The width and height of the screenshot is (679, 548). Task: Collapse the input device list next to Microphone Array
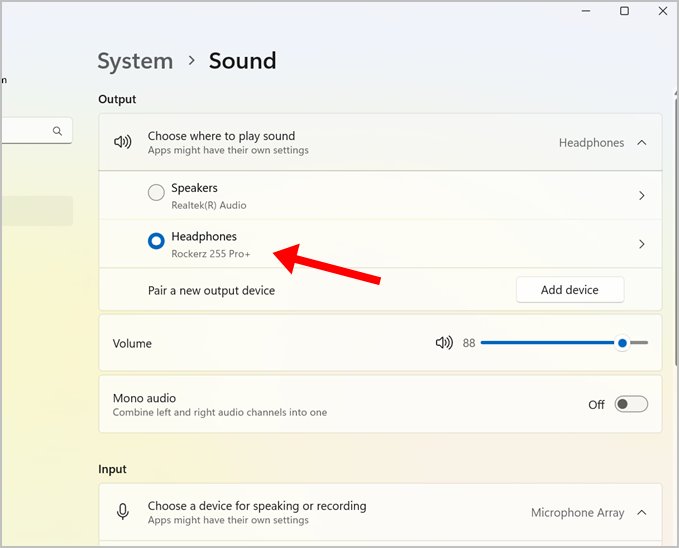click(x=642, y=512)
